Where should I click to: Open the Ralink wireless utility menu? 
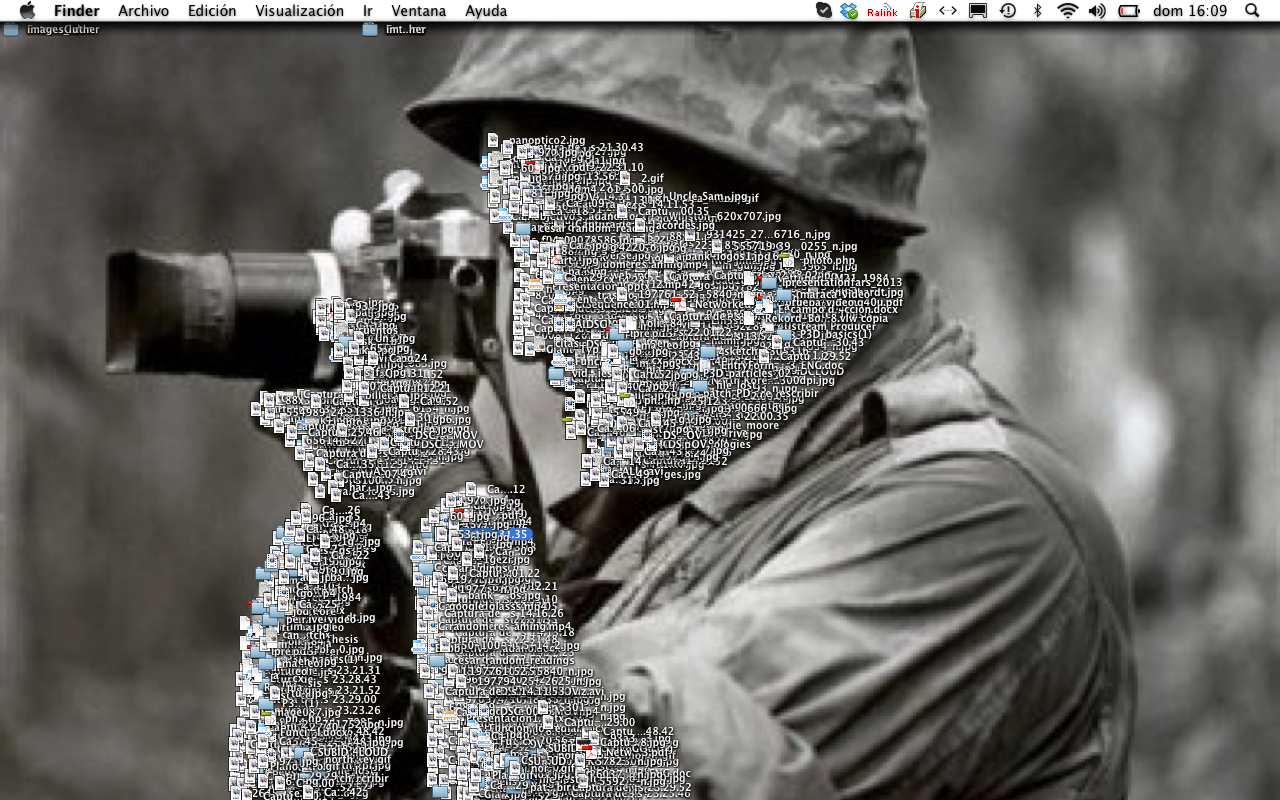(x=882, y=11)
